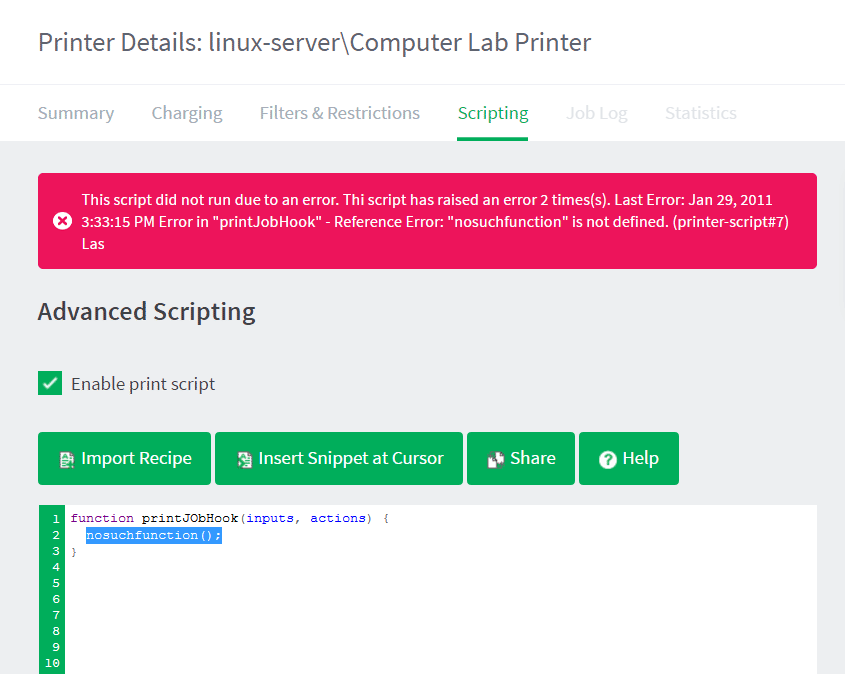The width and height of the screenshot is (845, 674).
Task: Open Help for scripting
Action: (629, 458)
